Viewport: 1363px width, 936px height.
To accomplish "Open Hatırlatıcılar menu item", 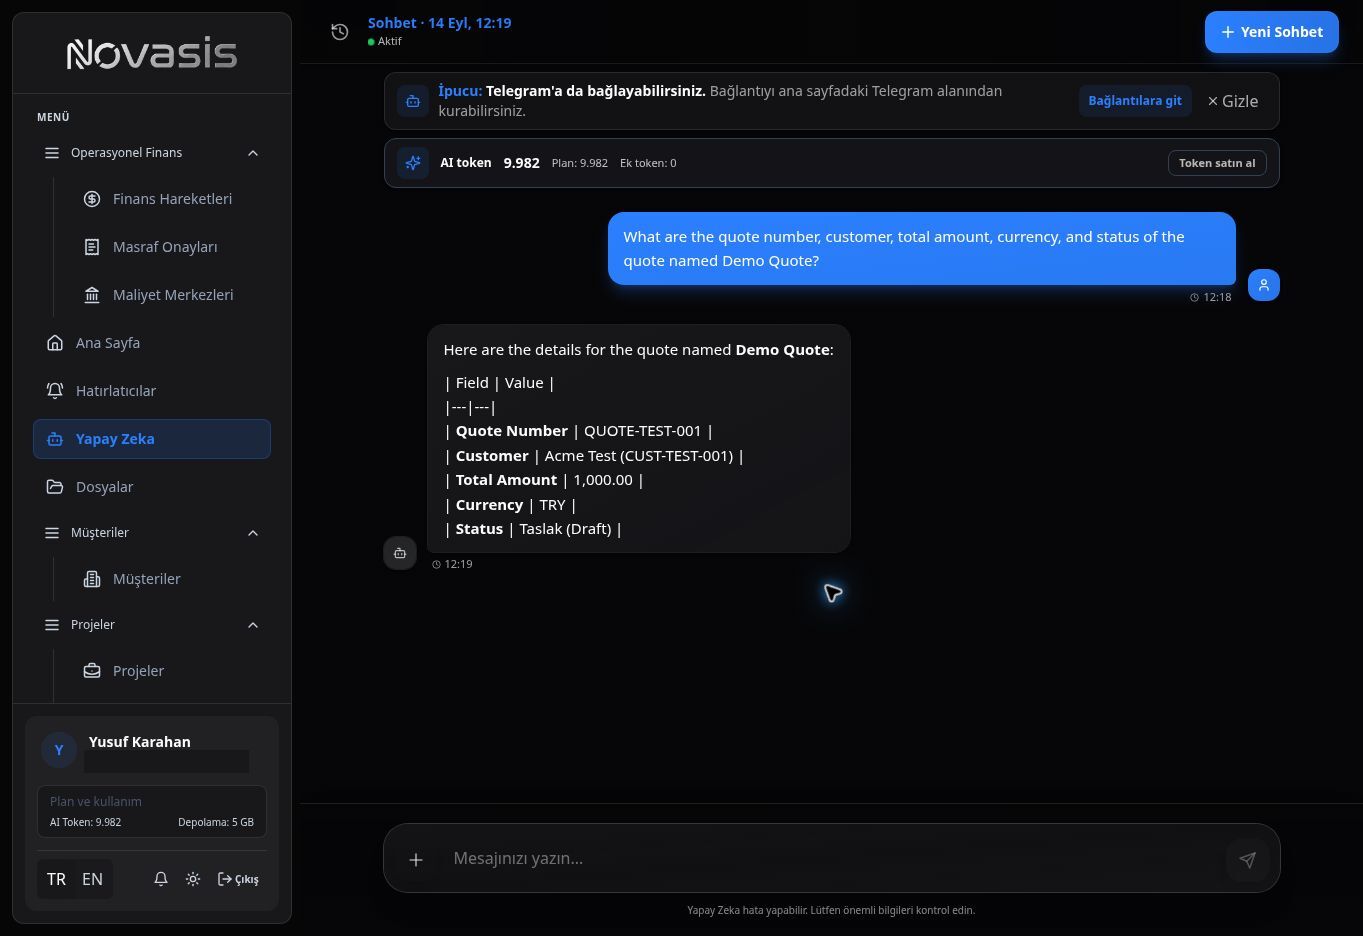I will [x=152, y=391].
